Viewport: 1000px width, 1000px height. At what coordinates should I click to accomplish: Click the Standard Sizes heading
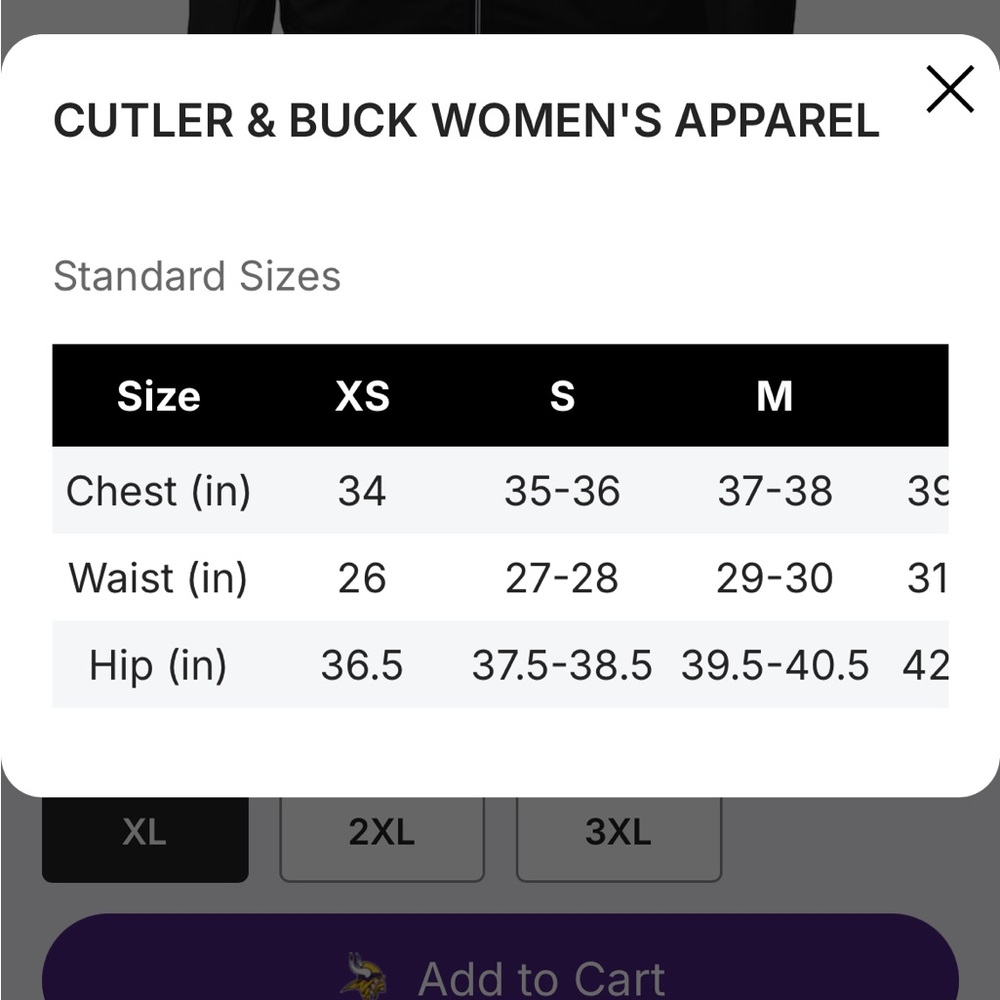point(196,277)
